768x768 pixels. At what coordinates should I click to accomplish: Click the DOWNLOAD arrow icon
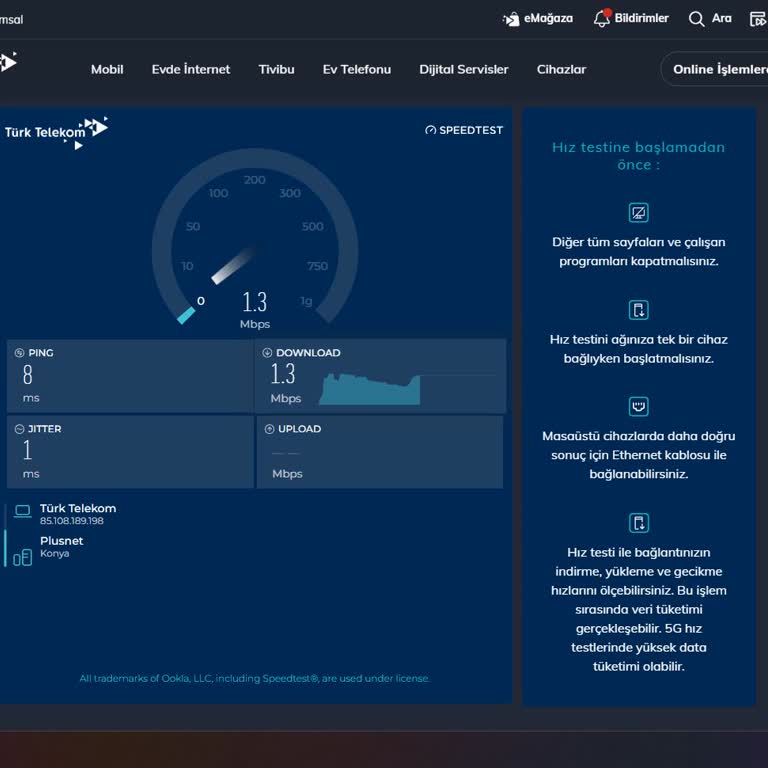click(267, 353)
